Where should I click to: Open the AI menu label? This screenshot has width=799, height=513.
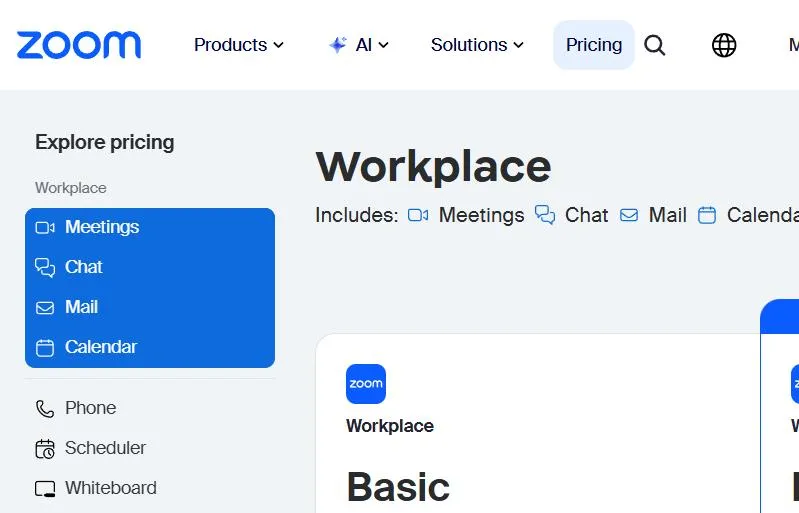pos(364,45)
